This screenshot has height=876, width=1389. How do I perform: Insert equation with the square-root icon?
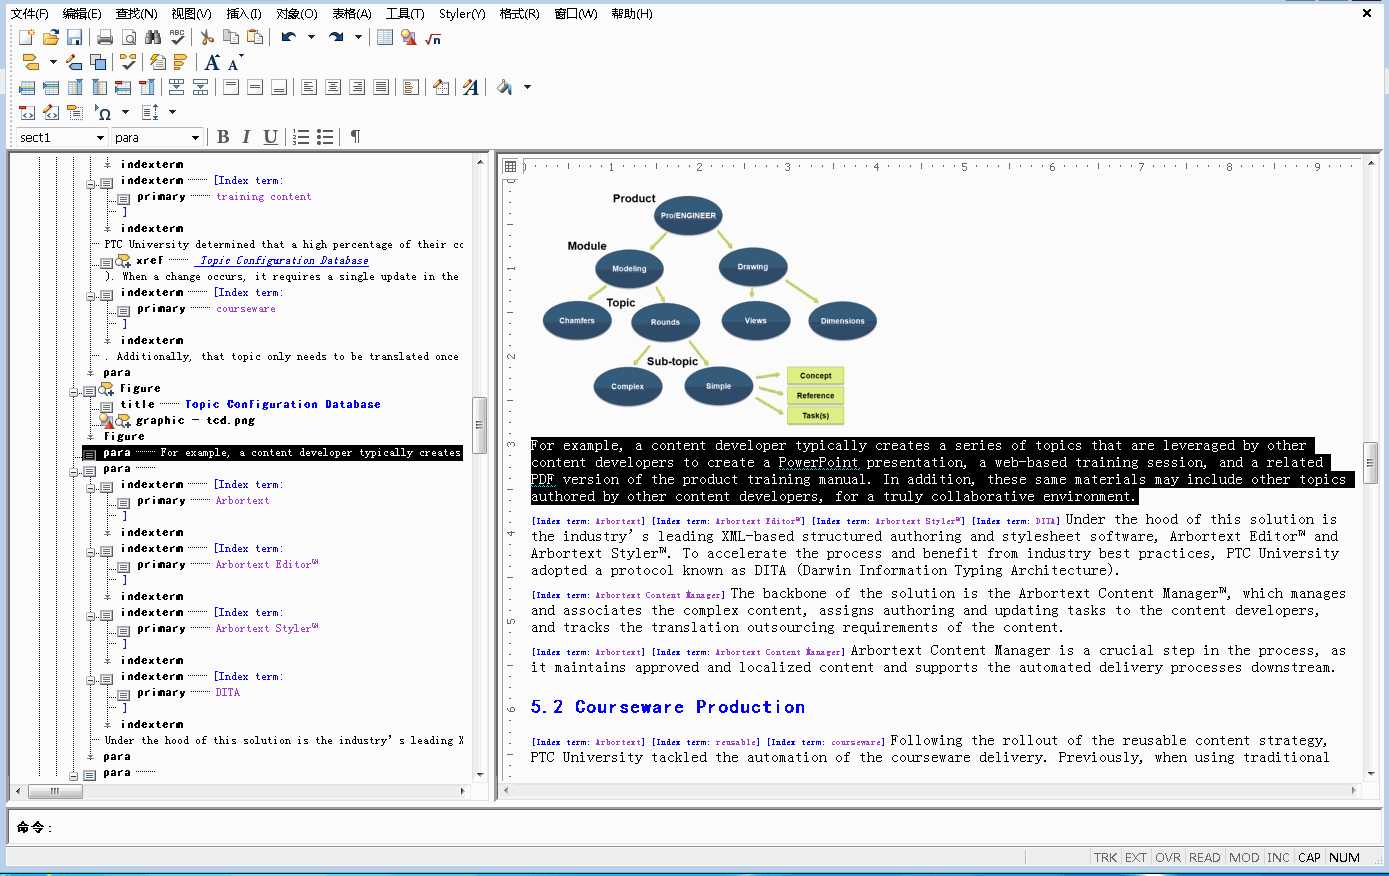point(433,37)
